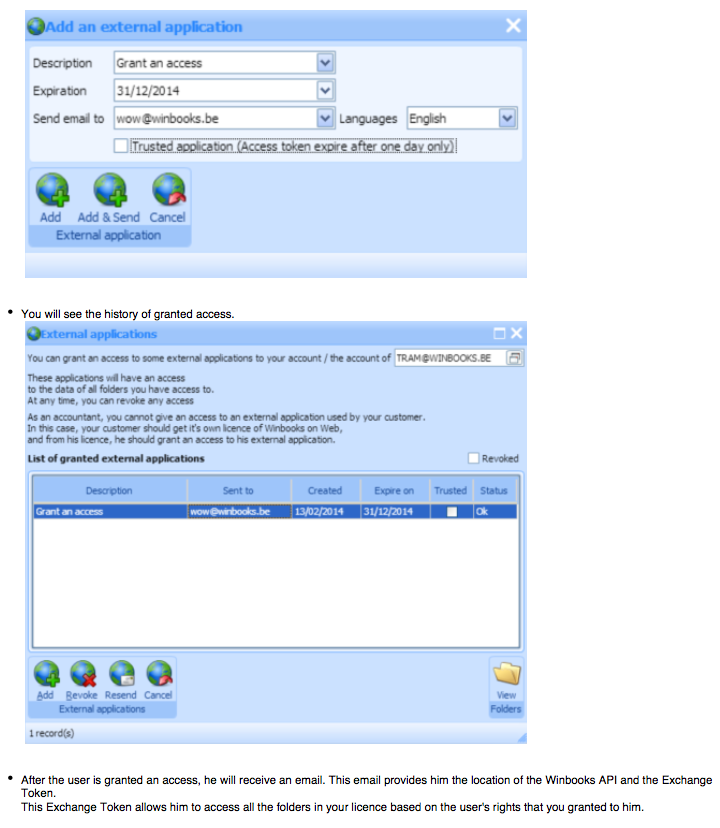This screenshot has width=720, height=828.
Task: Click the 13/02/2014 created date cell
Action: (x=326, y=512)
